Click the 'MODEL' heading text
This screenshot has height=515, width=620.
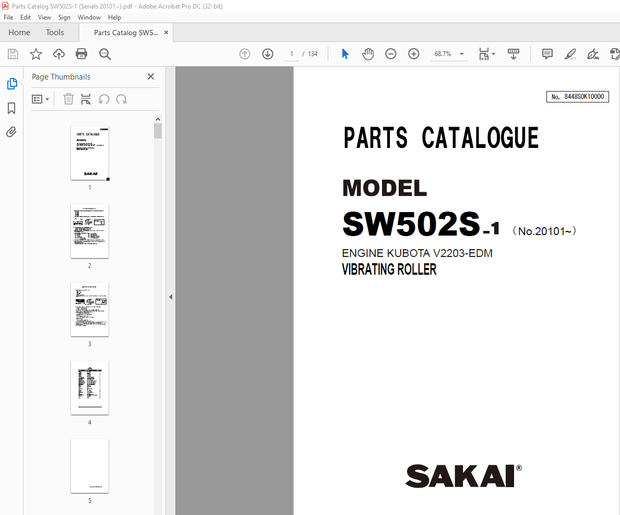(x=385, y=188)
